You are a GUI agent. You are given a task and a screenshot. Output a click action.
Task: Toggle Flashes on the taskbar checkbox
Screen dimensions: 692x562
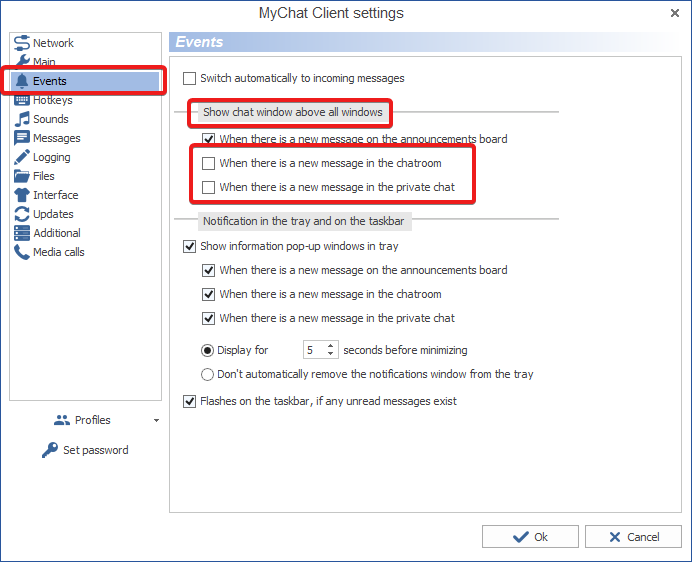coord(189,401)
